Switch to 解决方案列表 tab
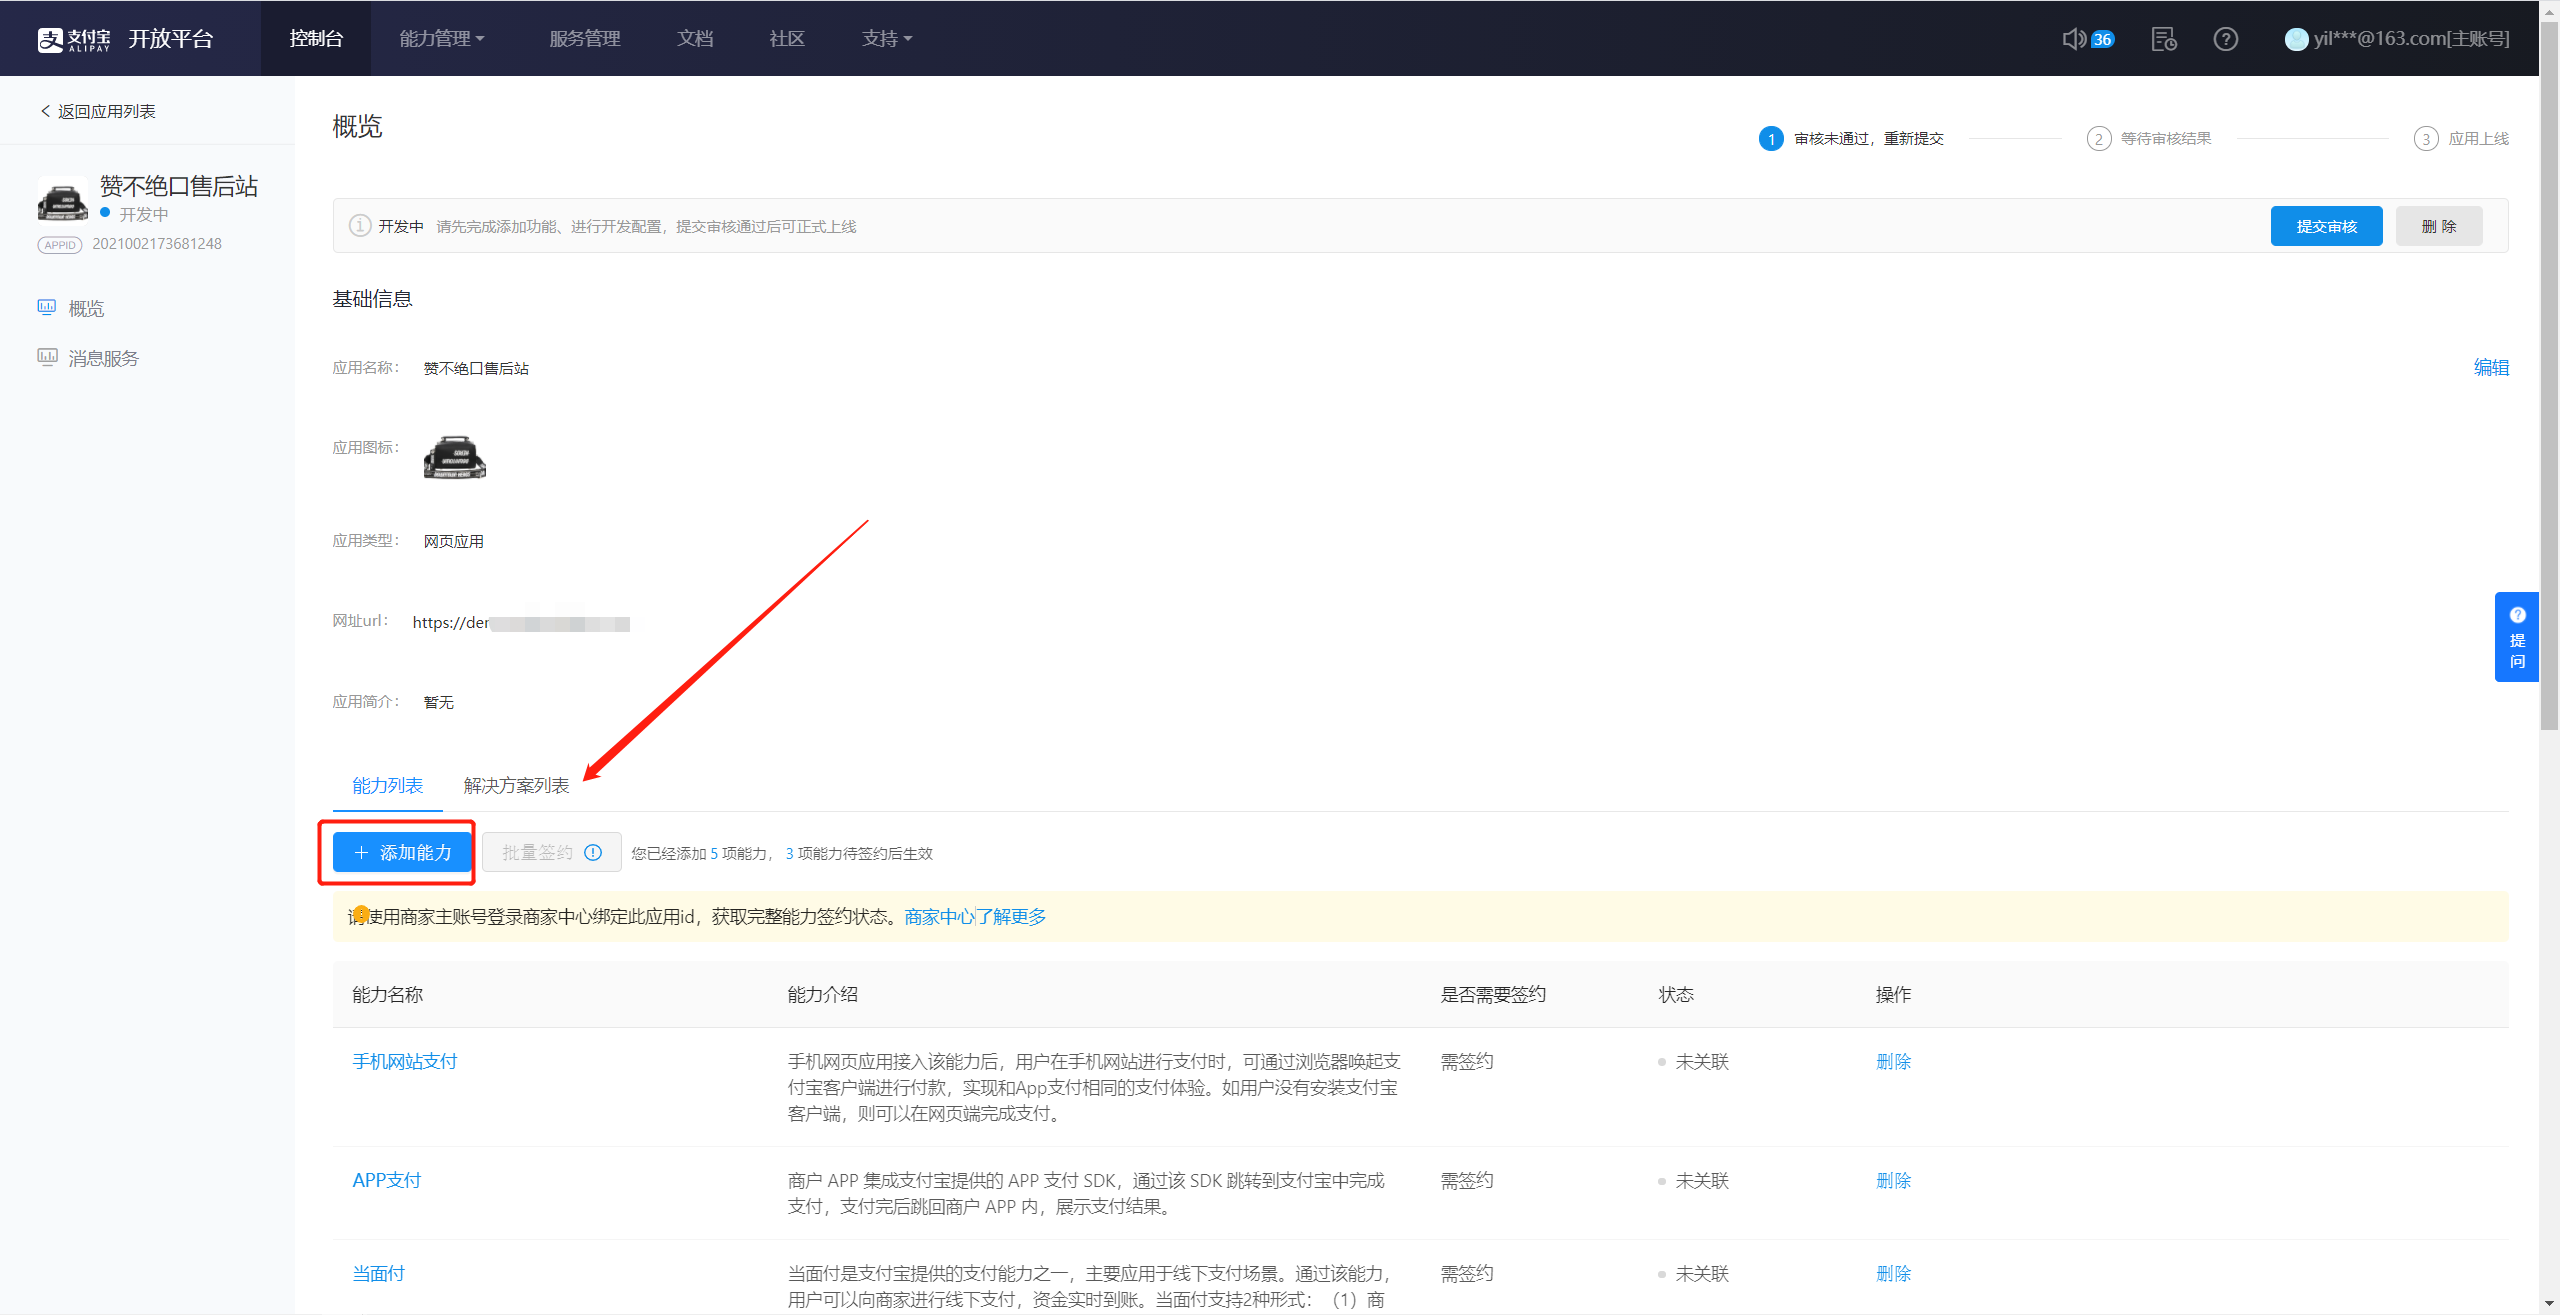The height and width of the screenshot is (1315, 2560). pos(516,785)
